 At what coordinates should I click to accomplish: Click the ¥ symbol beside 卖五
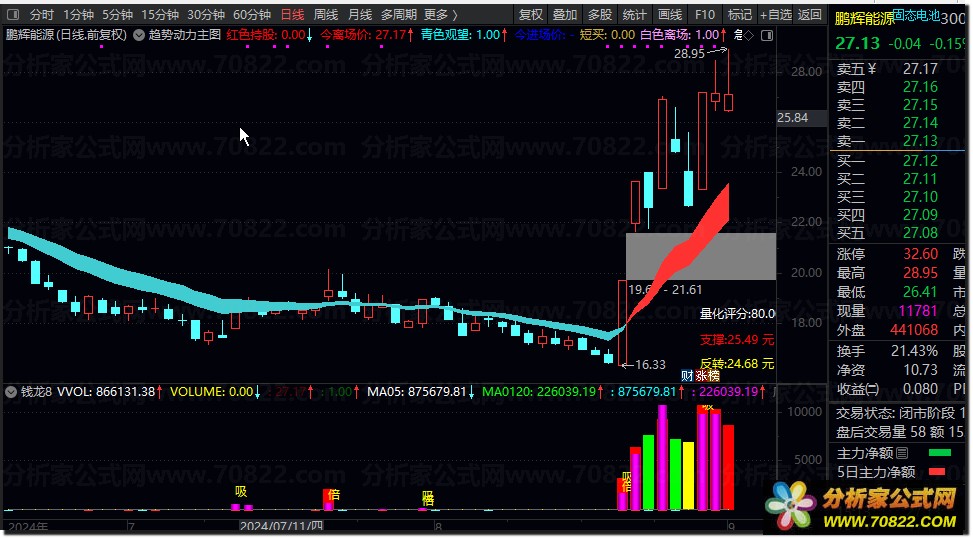(872, 69)
